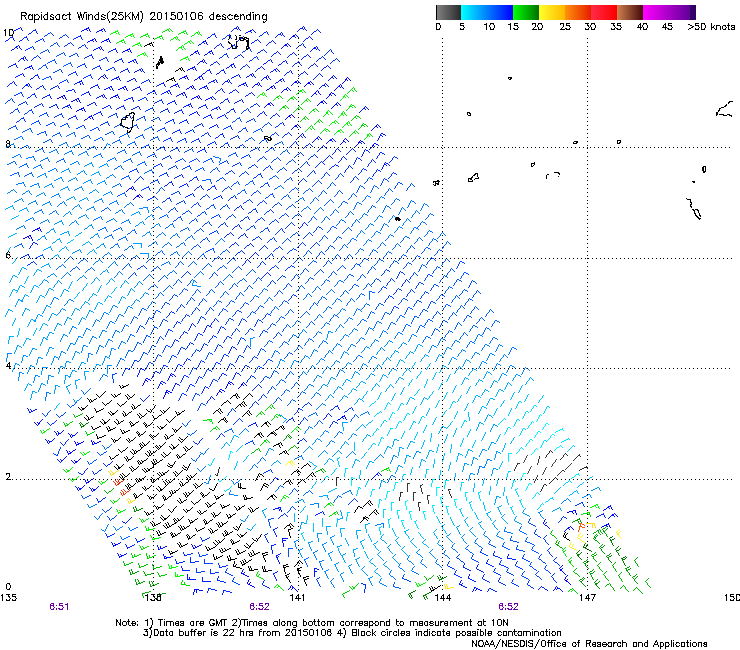Click the '25' label under the color bar

(565, 27)
